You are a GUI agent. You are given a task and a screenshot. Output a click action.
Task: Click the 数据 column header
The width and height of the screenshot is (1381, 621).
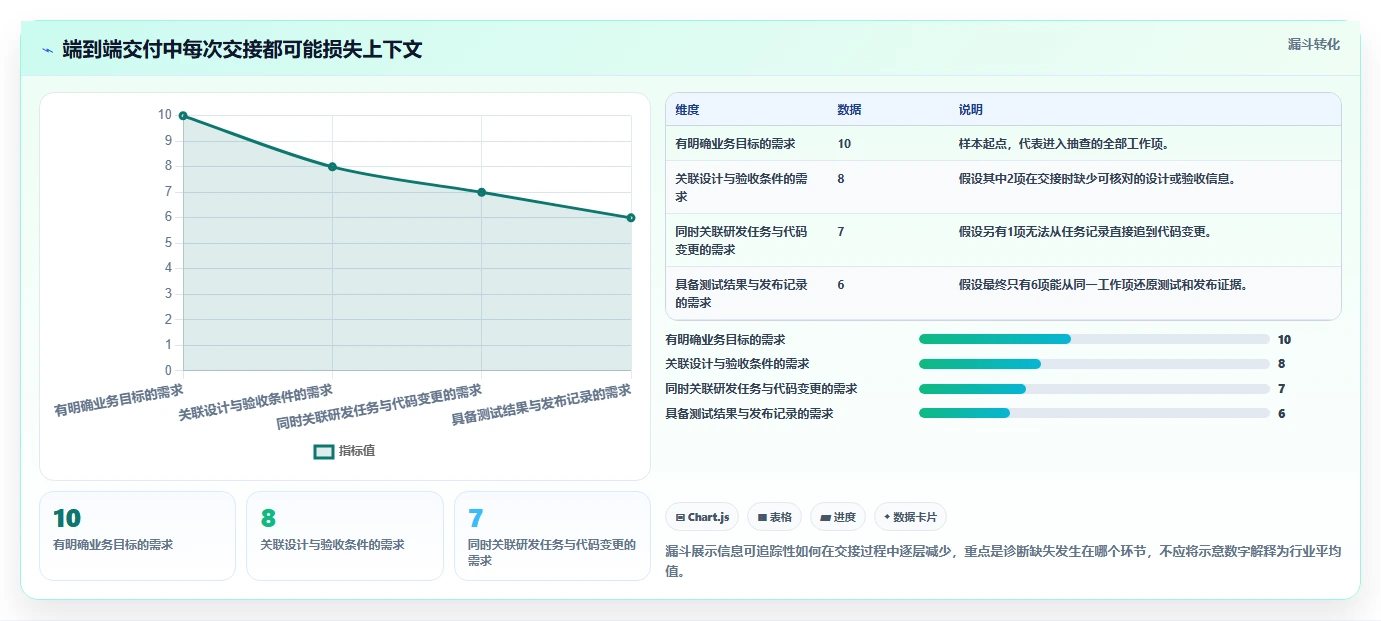tap(849, 110)
